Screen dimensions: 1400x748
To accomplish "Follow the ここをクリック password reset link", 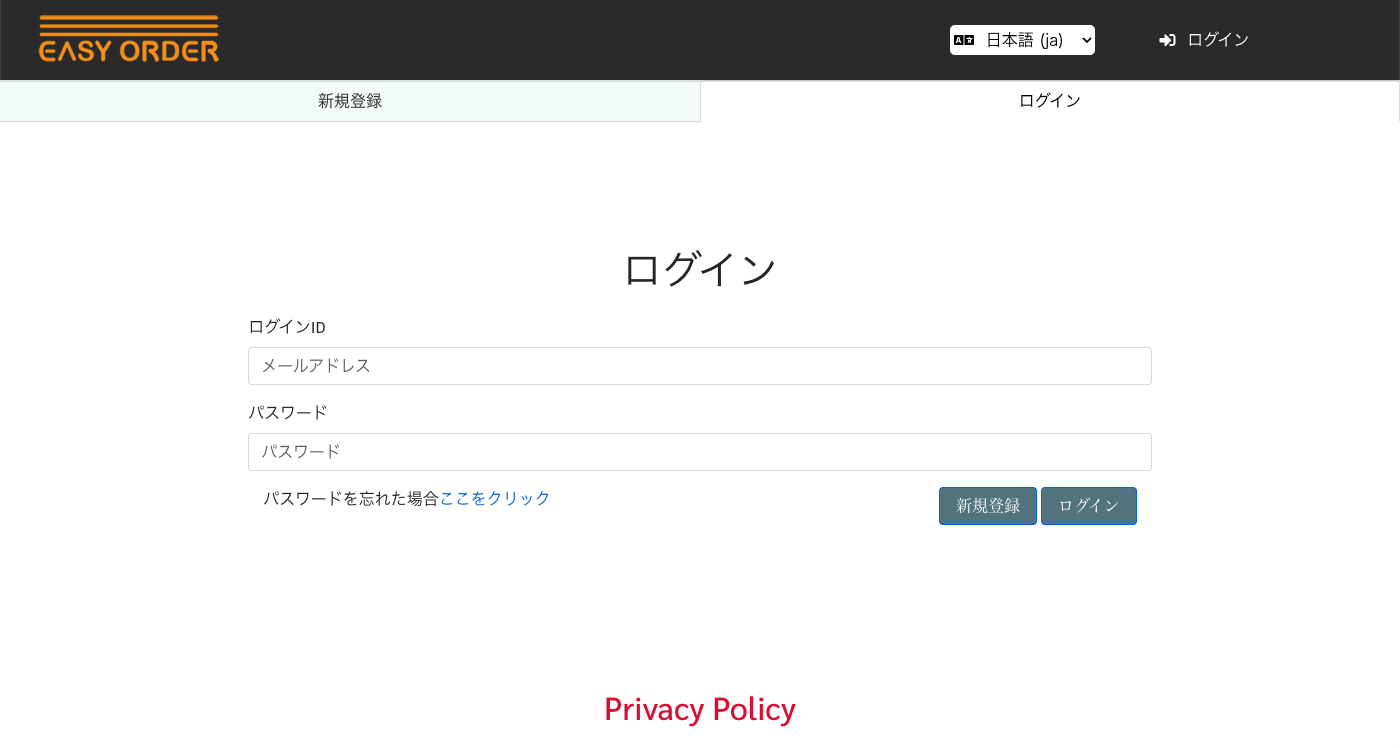I will pyautogui.click(x=495, y=498).
